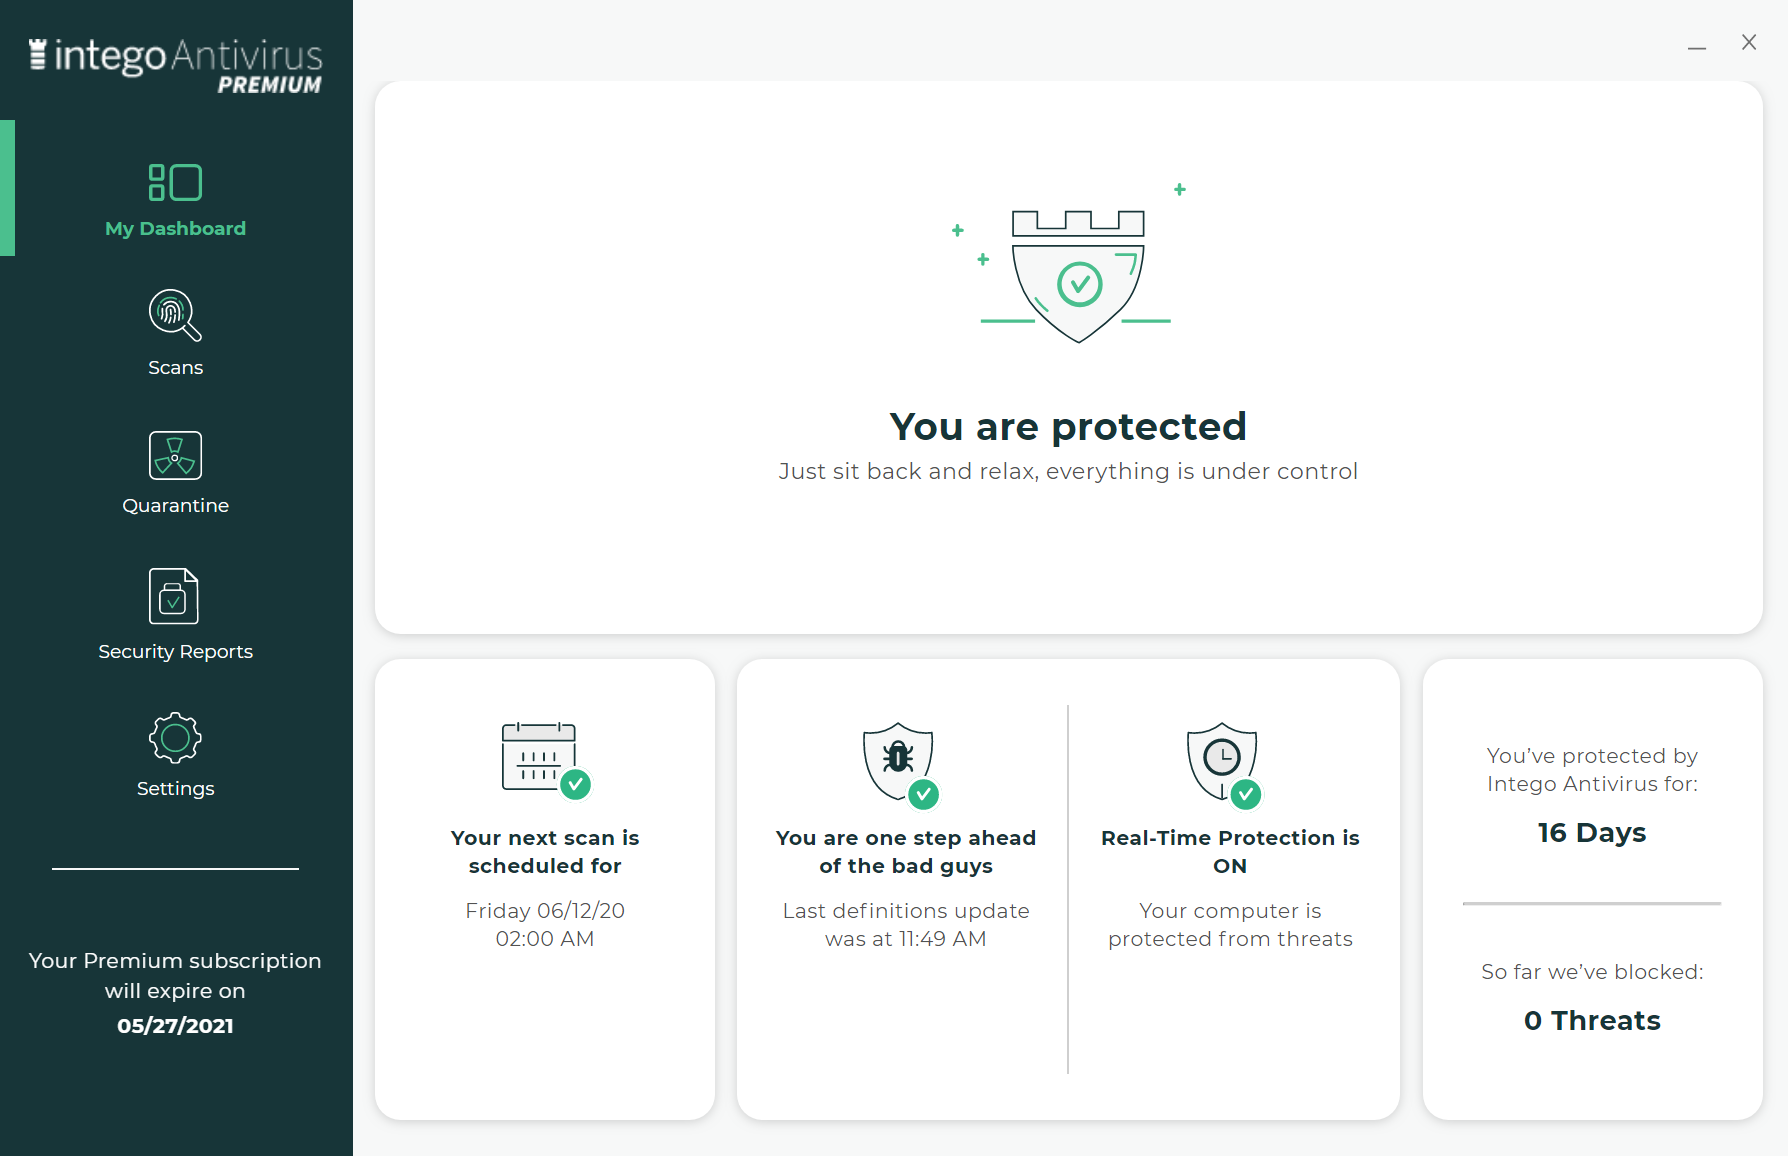Select the My Dashboard menu label

coord(175,229)
